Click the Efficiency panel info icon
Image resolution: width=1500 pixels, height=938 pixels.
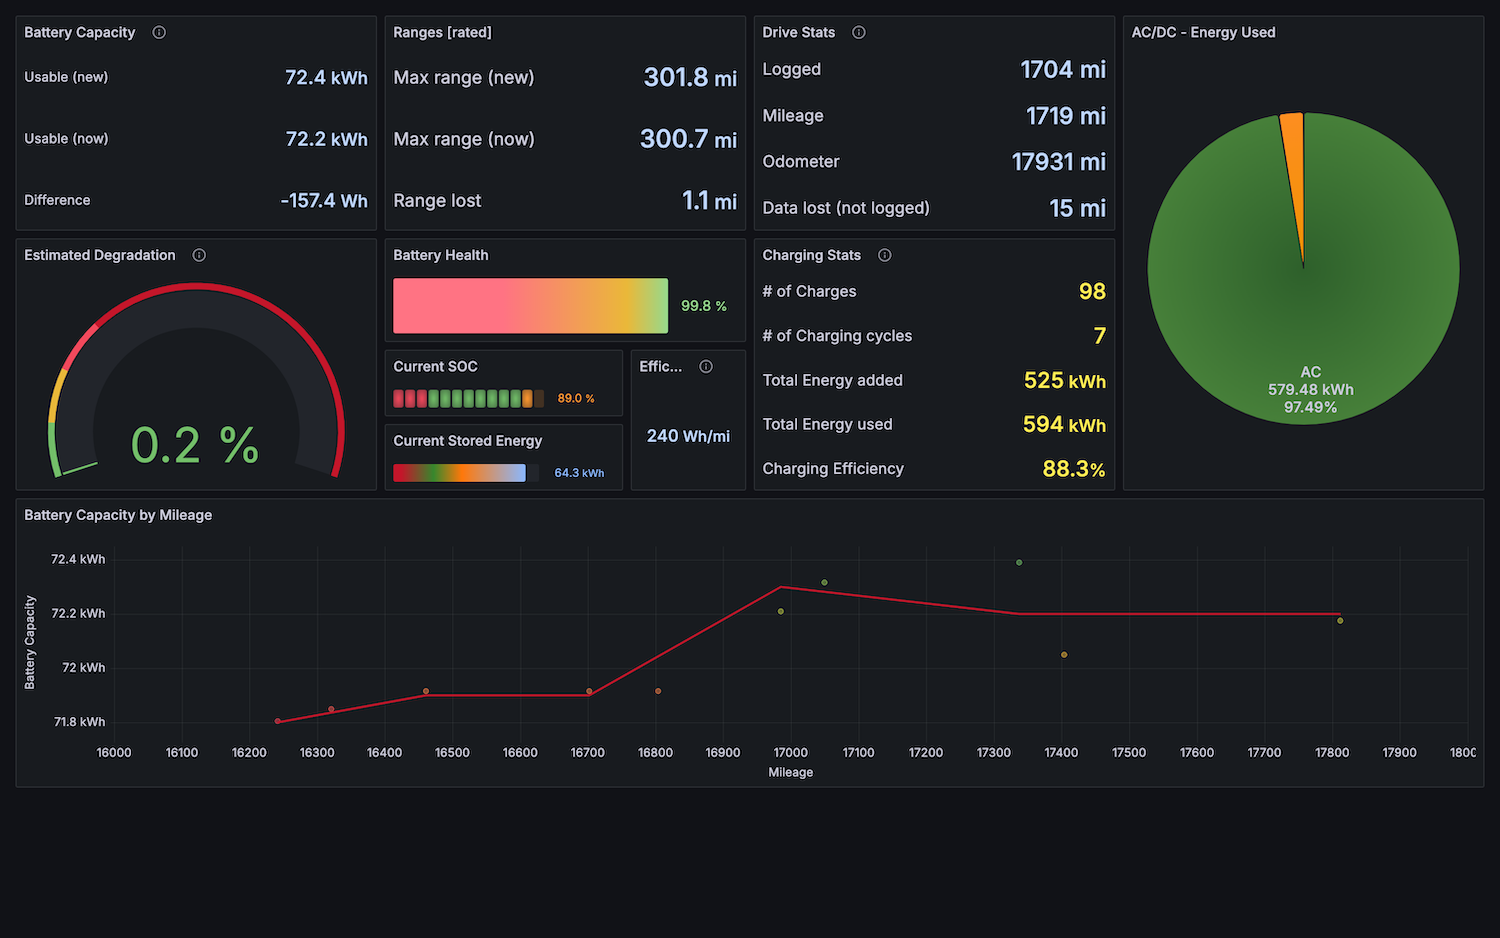click(x=706, y=367)
